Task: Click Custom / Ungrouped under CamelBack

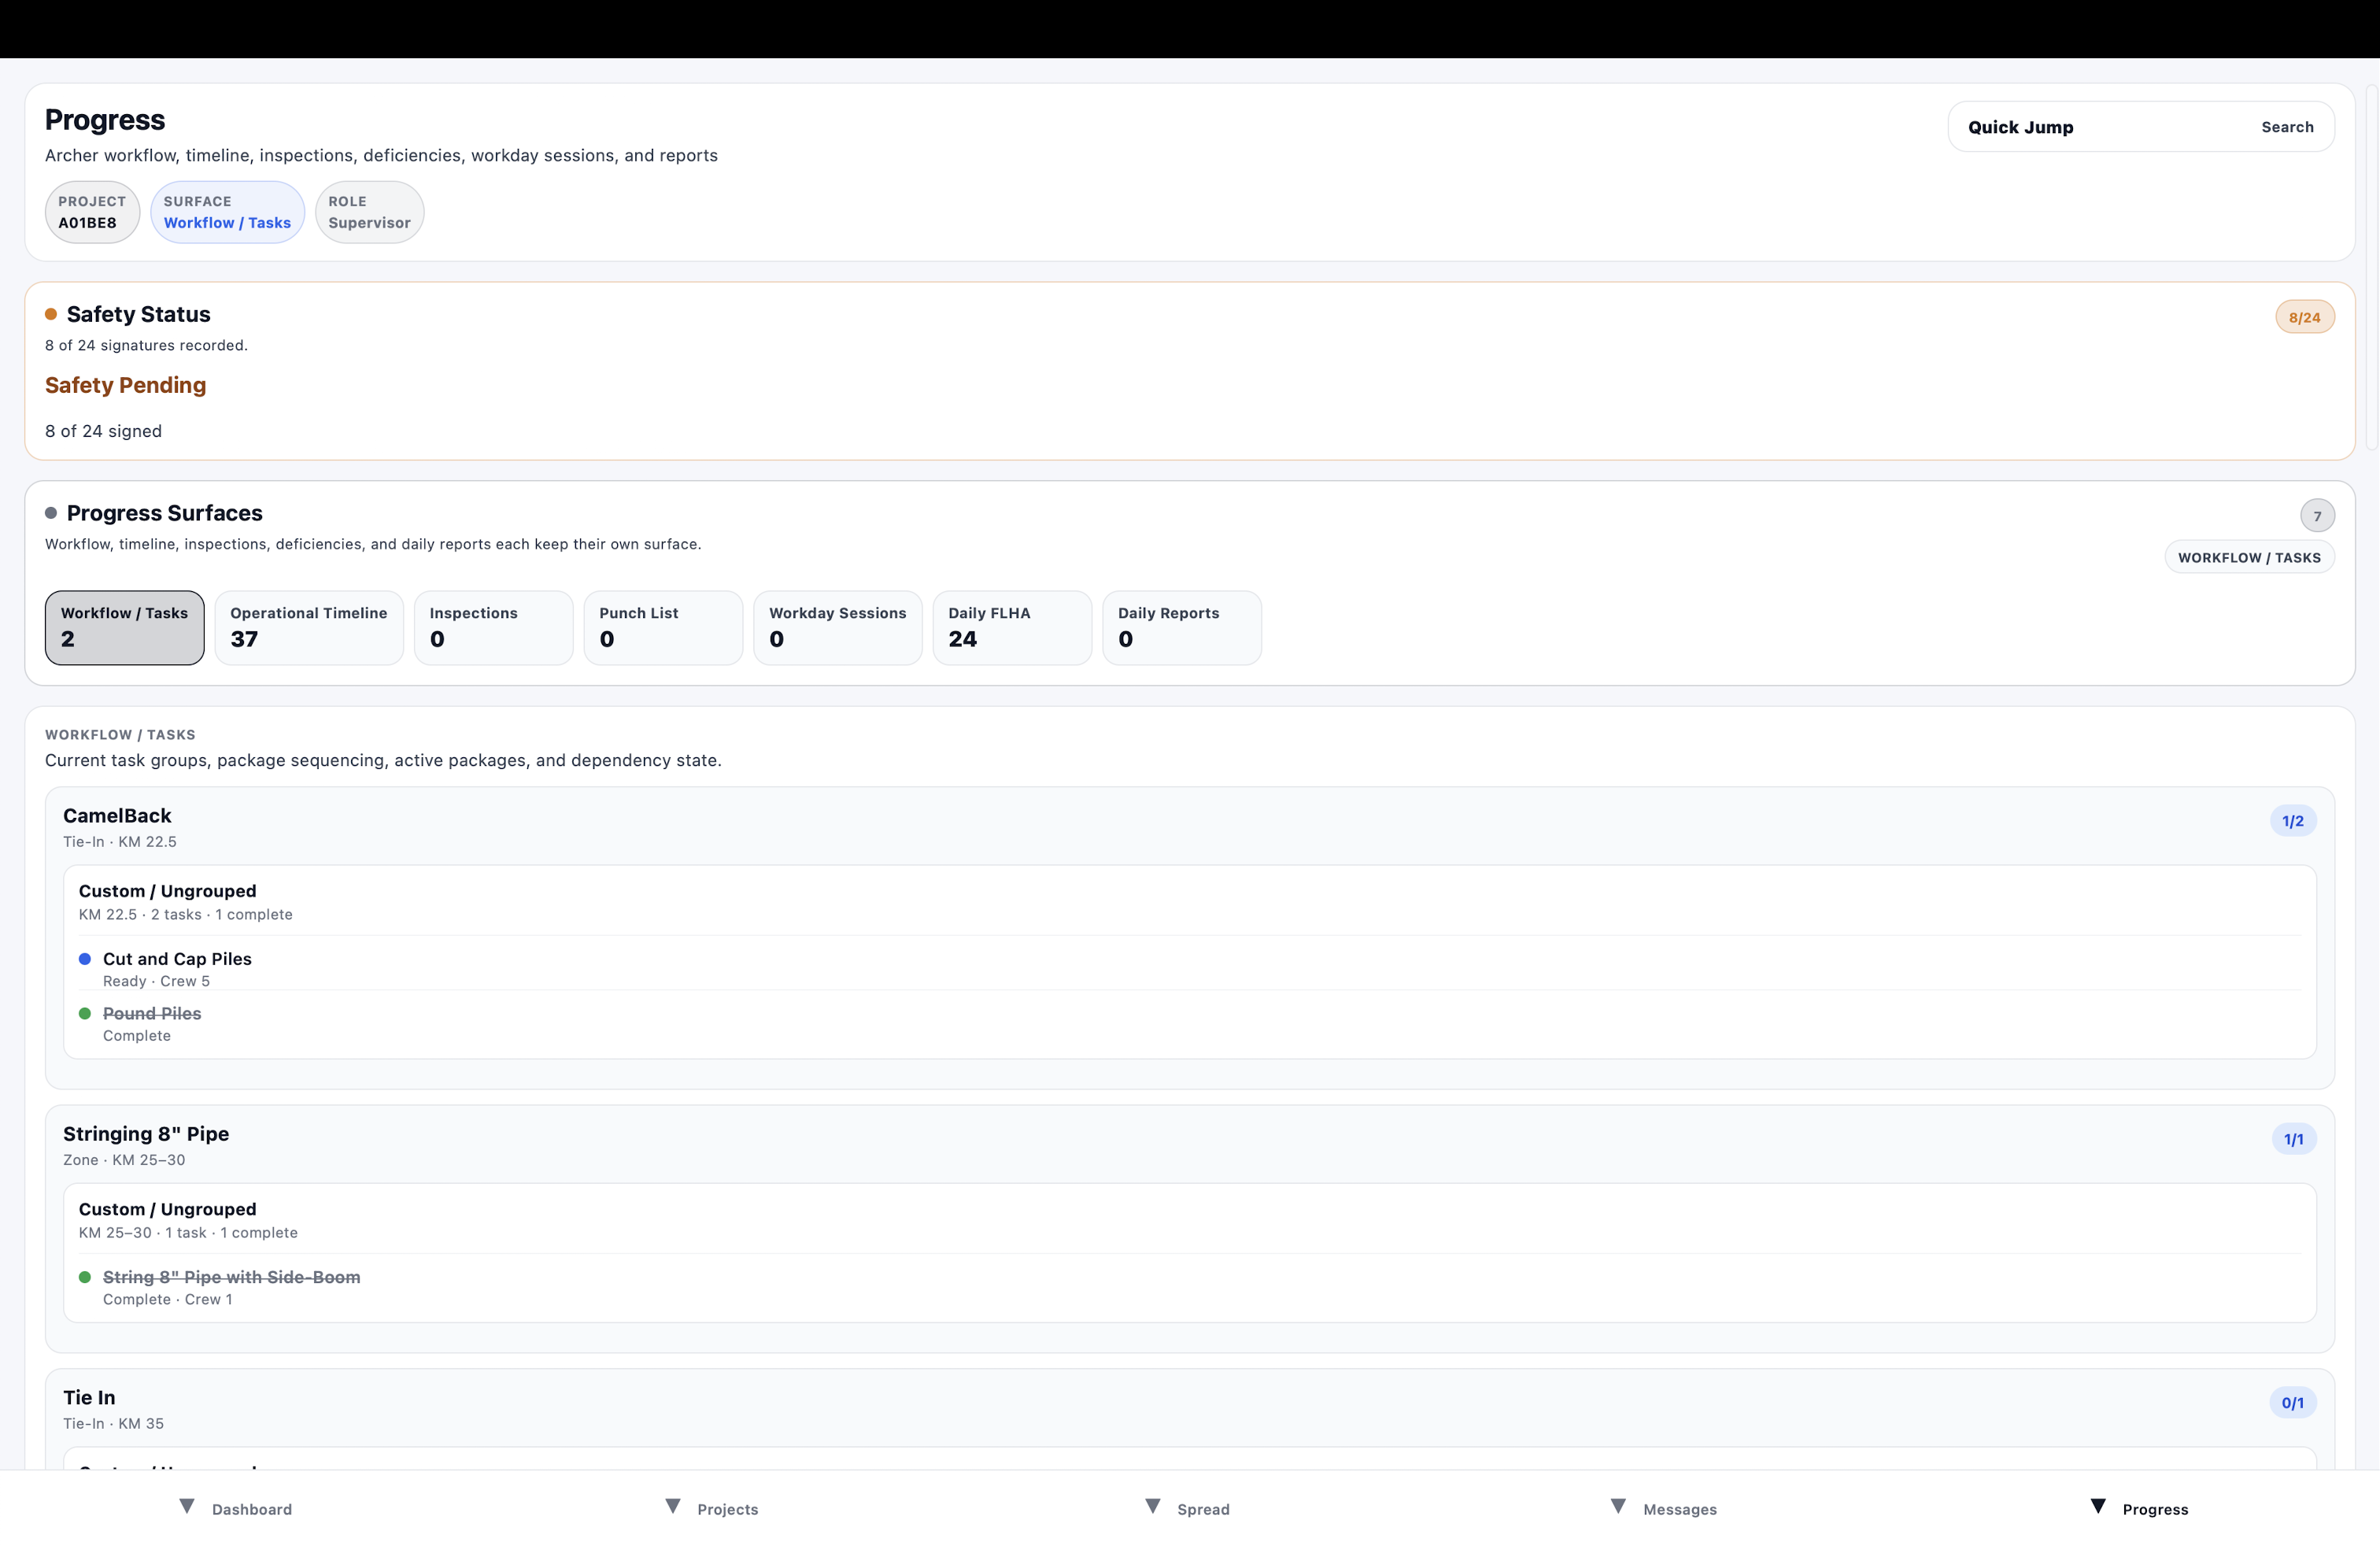Action: coord(167,890)
